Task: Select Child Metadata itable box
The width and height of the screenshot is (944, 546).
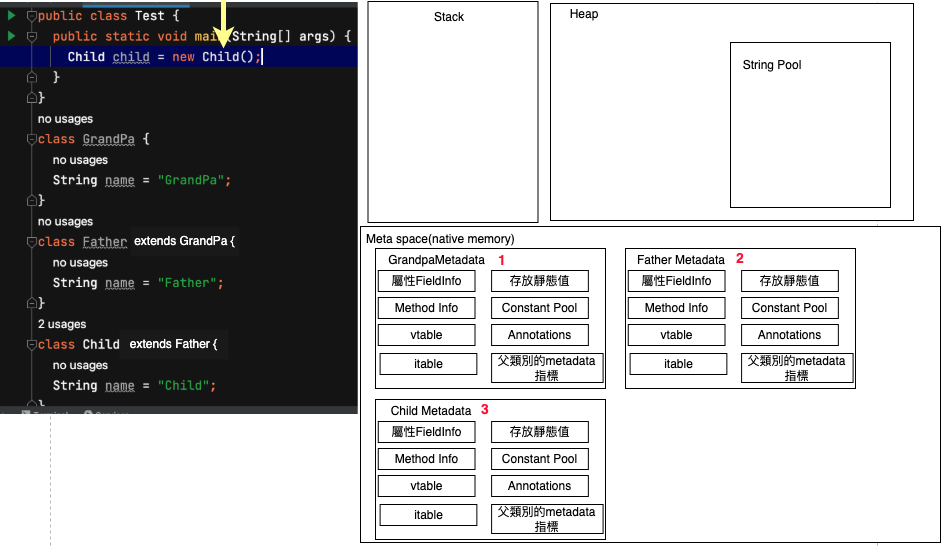Action: 428,515
